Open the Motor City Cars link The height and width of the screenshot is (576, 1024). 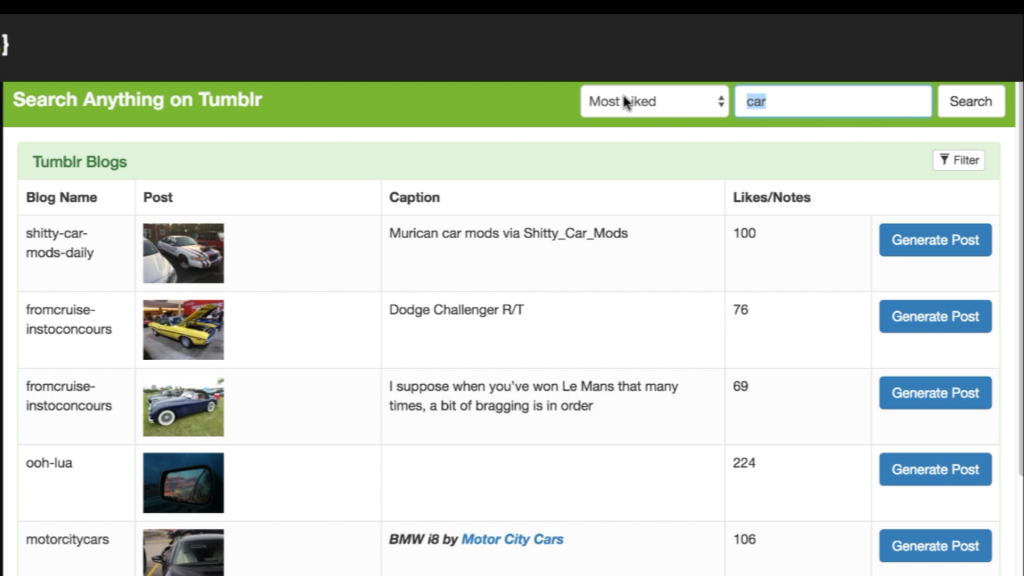pyautogui.click(x=512, y=539)
